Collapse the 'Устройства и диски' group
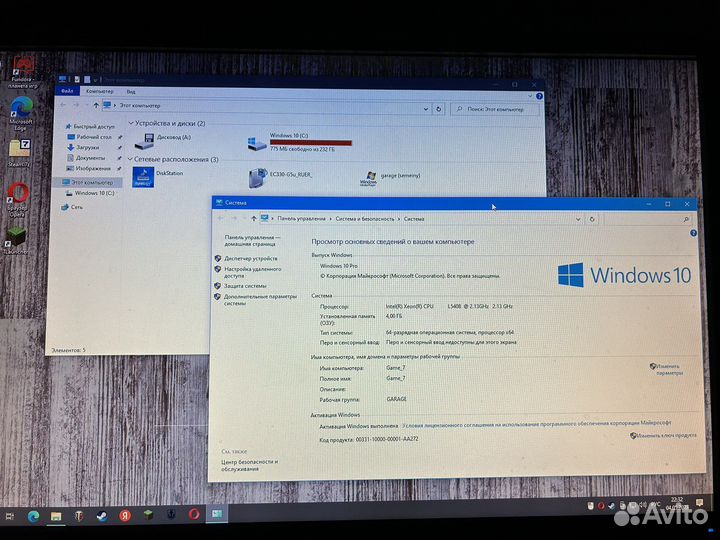Screen dimensions: 720x540 (130, 123)
